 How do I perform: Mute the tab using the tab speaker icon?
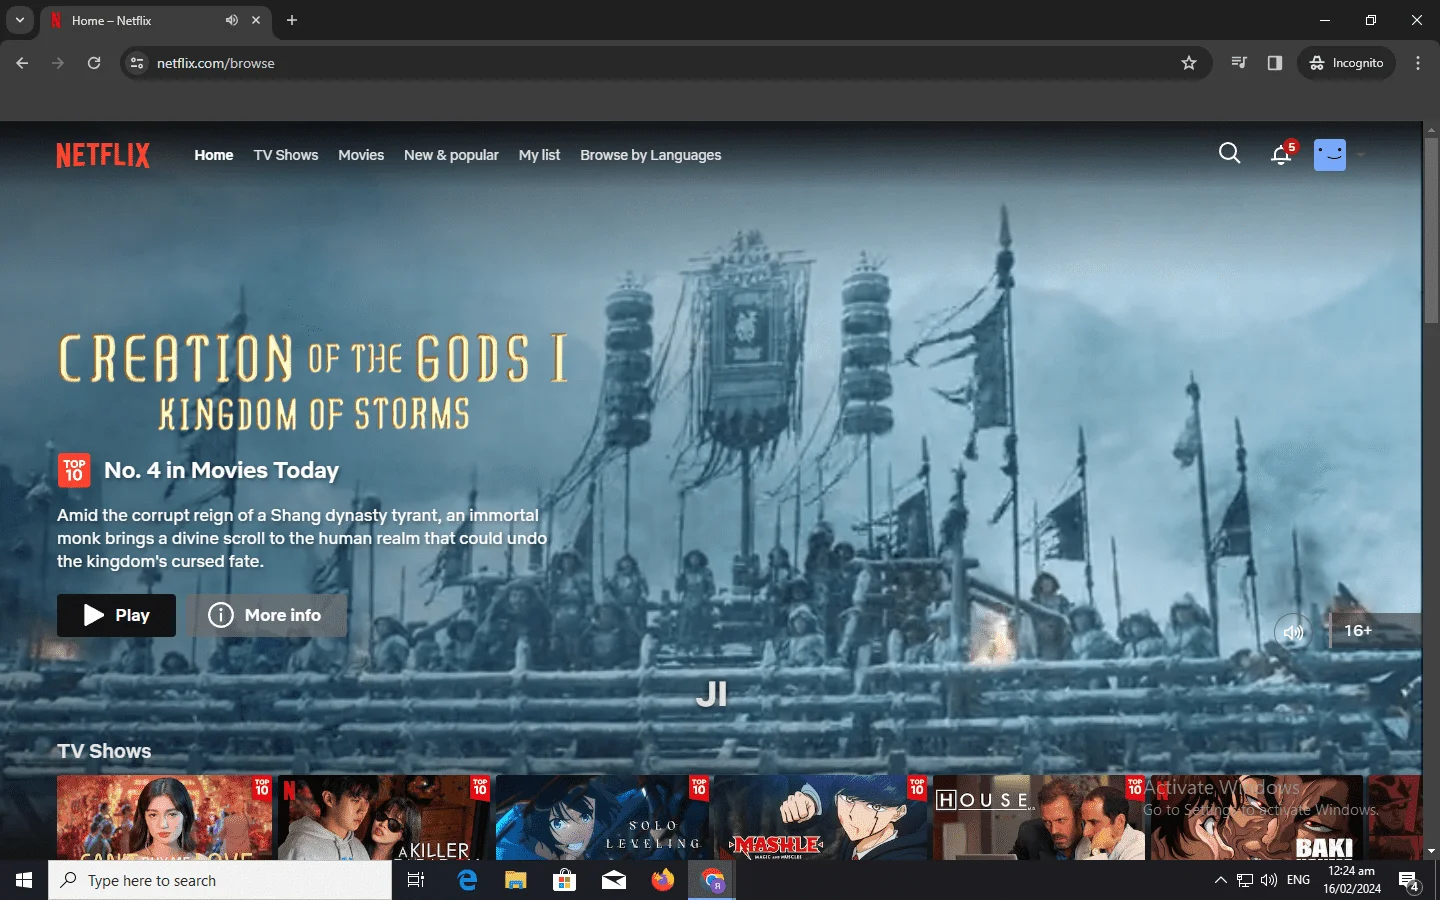click(232, 20)
